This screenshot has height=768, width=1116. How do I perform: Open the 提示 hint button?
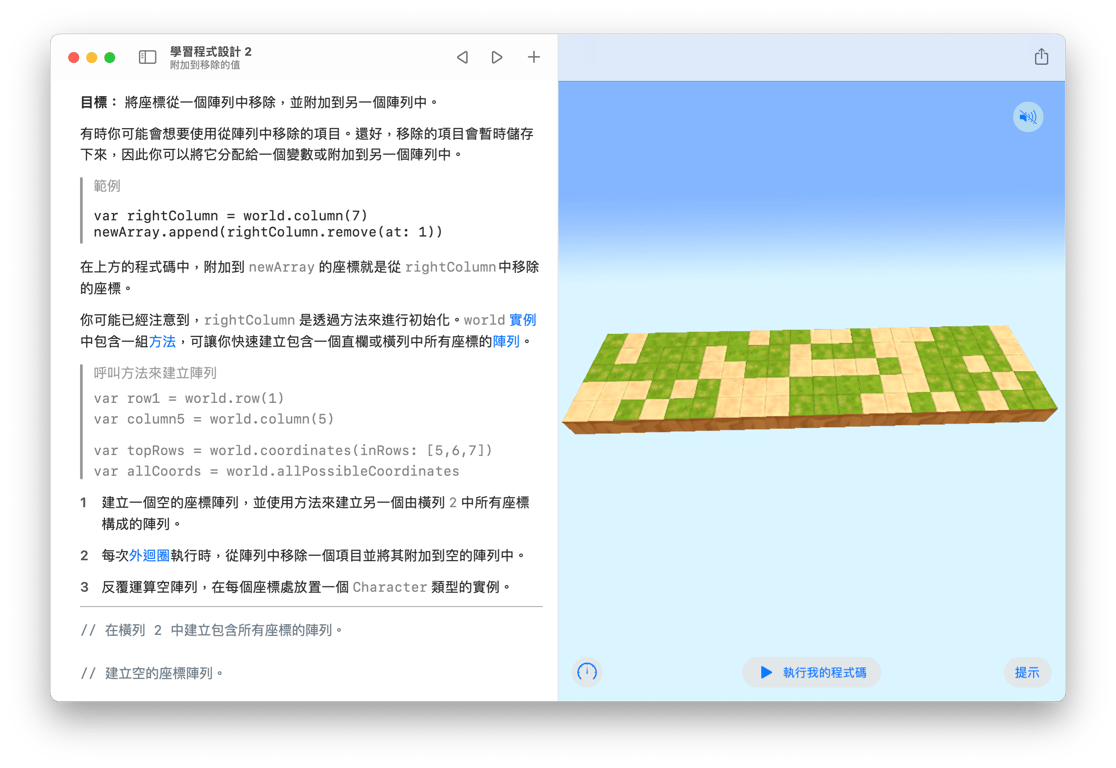(1027, 673)
